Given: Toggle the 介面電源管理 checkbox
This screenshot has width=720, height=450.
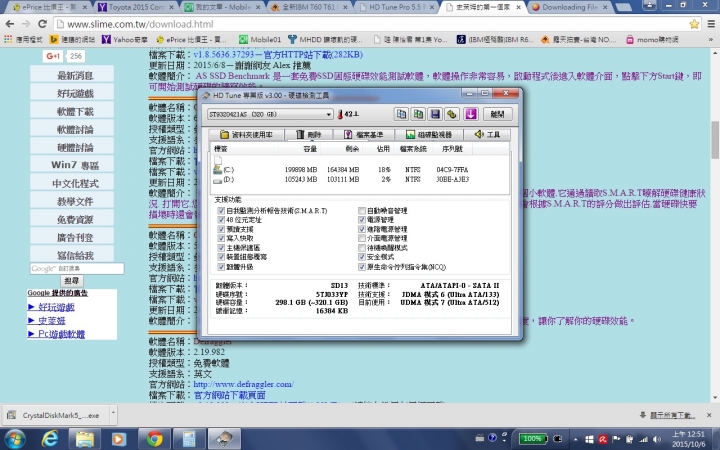Looking at the screenshot, I should [362, 238].
